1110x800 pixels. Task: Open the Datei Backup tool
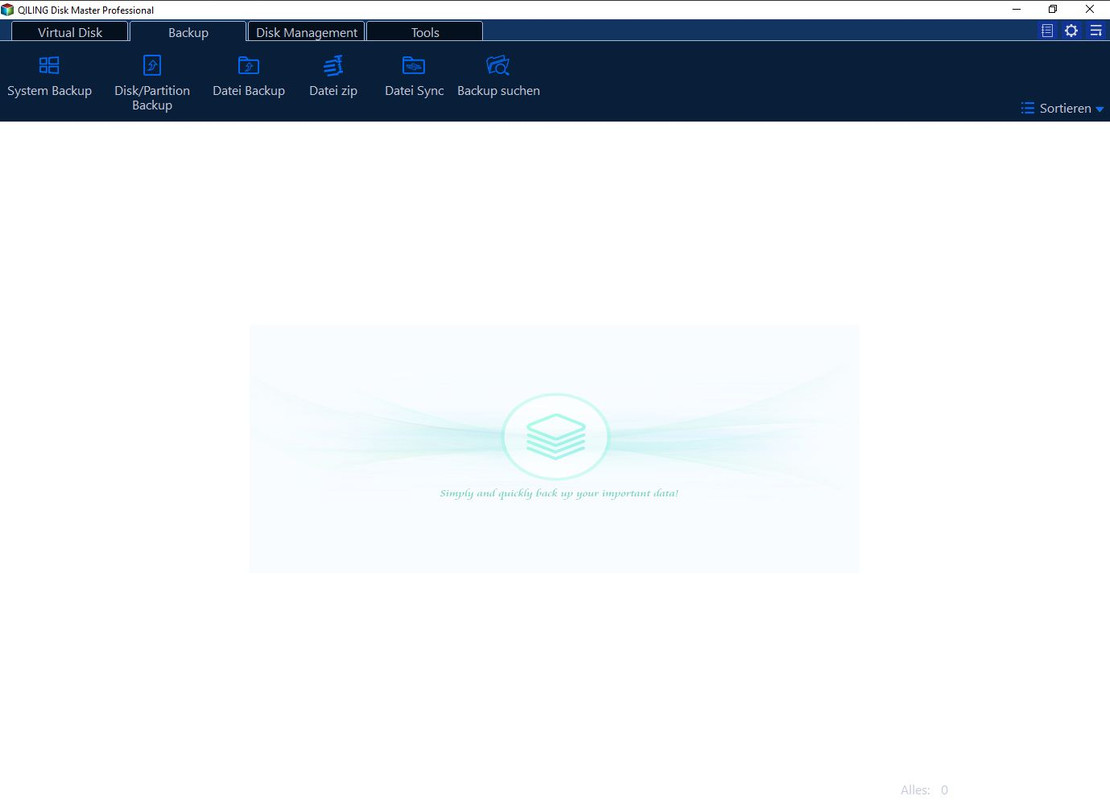248,76
